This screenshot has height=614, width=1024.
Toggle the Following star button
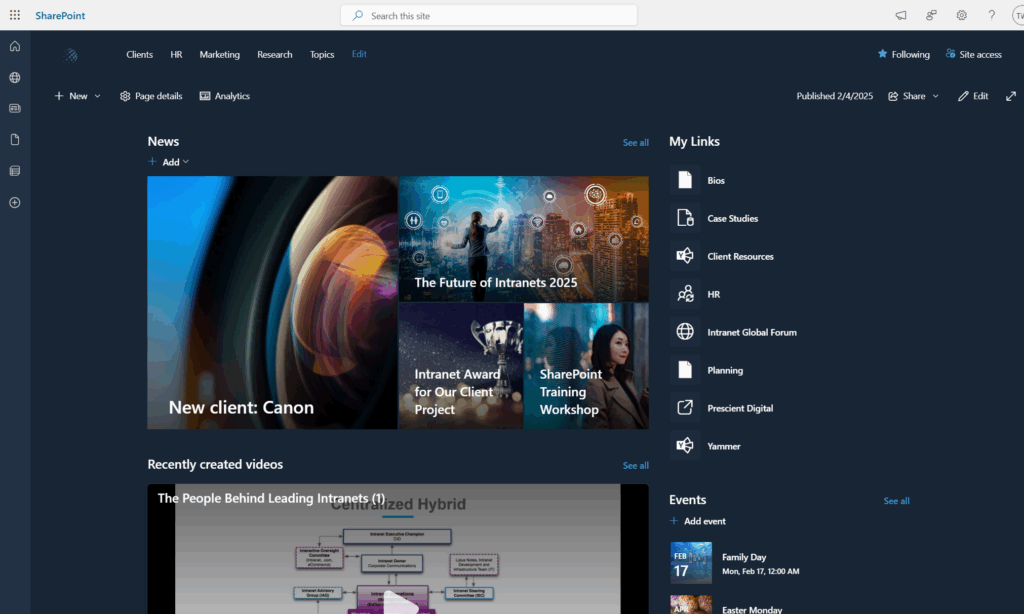903,54
